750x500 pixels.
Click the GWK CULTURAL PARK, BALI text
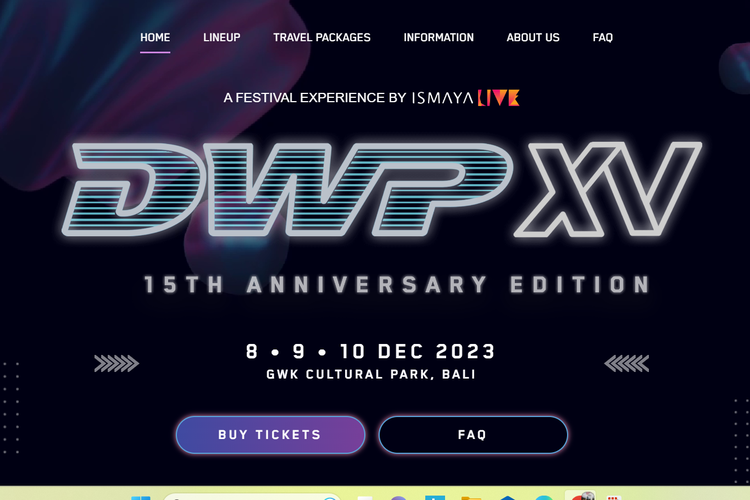[x=371, y=374]
